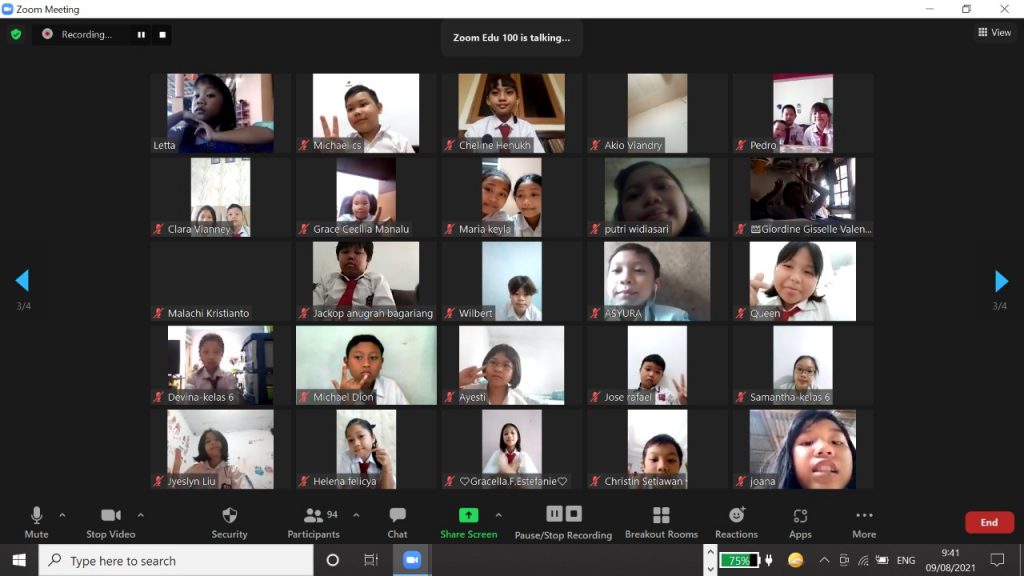Screen dimensions: 1024x576
Task: Expand share options arrow beside Share Screen
Action: (x=498, y=515)
